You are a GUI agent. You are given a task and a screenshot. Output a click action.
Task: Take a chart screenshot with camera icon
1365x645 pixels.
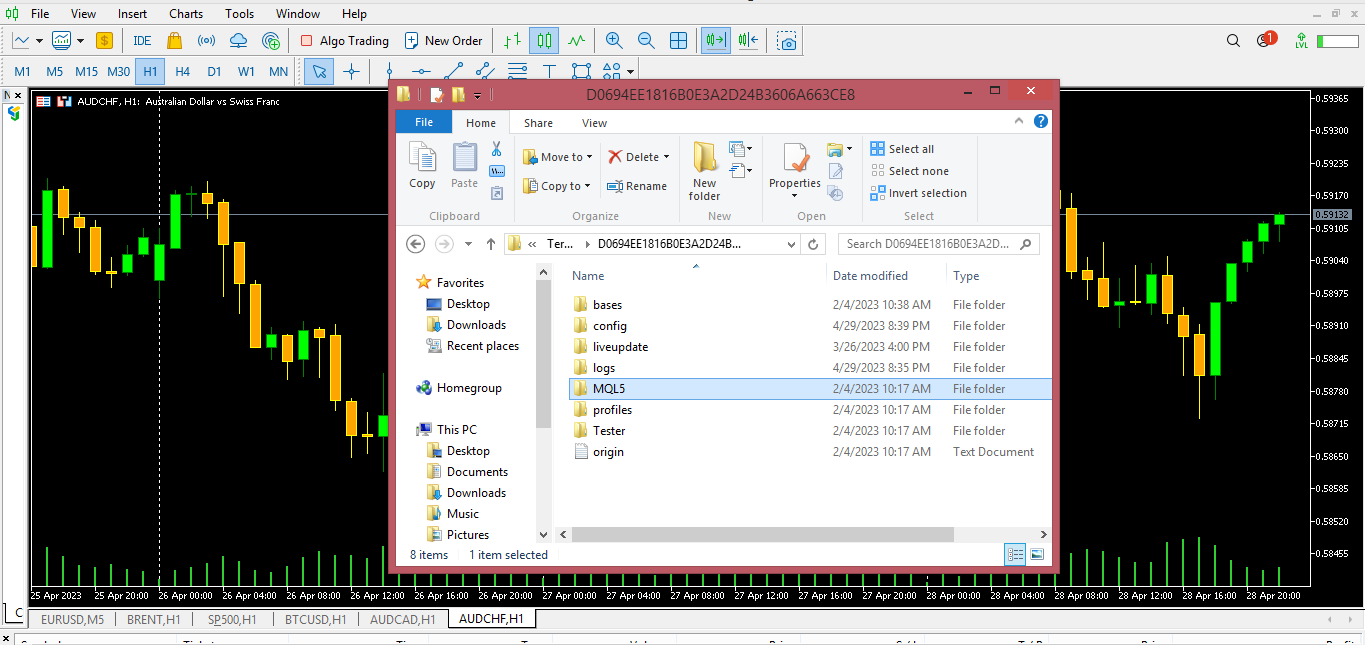[788, 41]
